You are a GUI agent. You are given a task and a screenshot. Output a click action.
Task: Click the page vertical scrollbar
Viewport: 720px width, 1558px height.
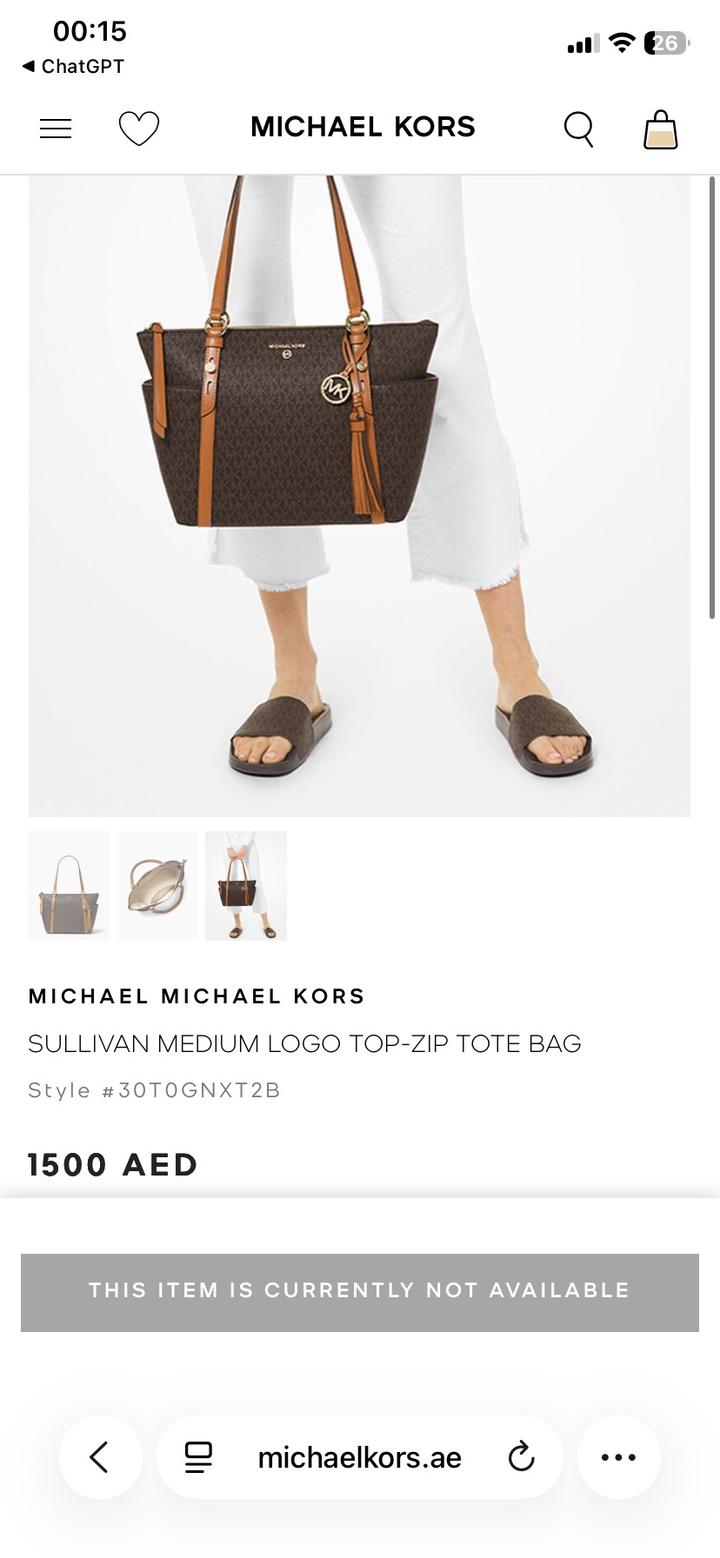[x=712, y=398]
